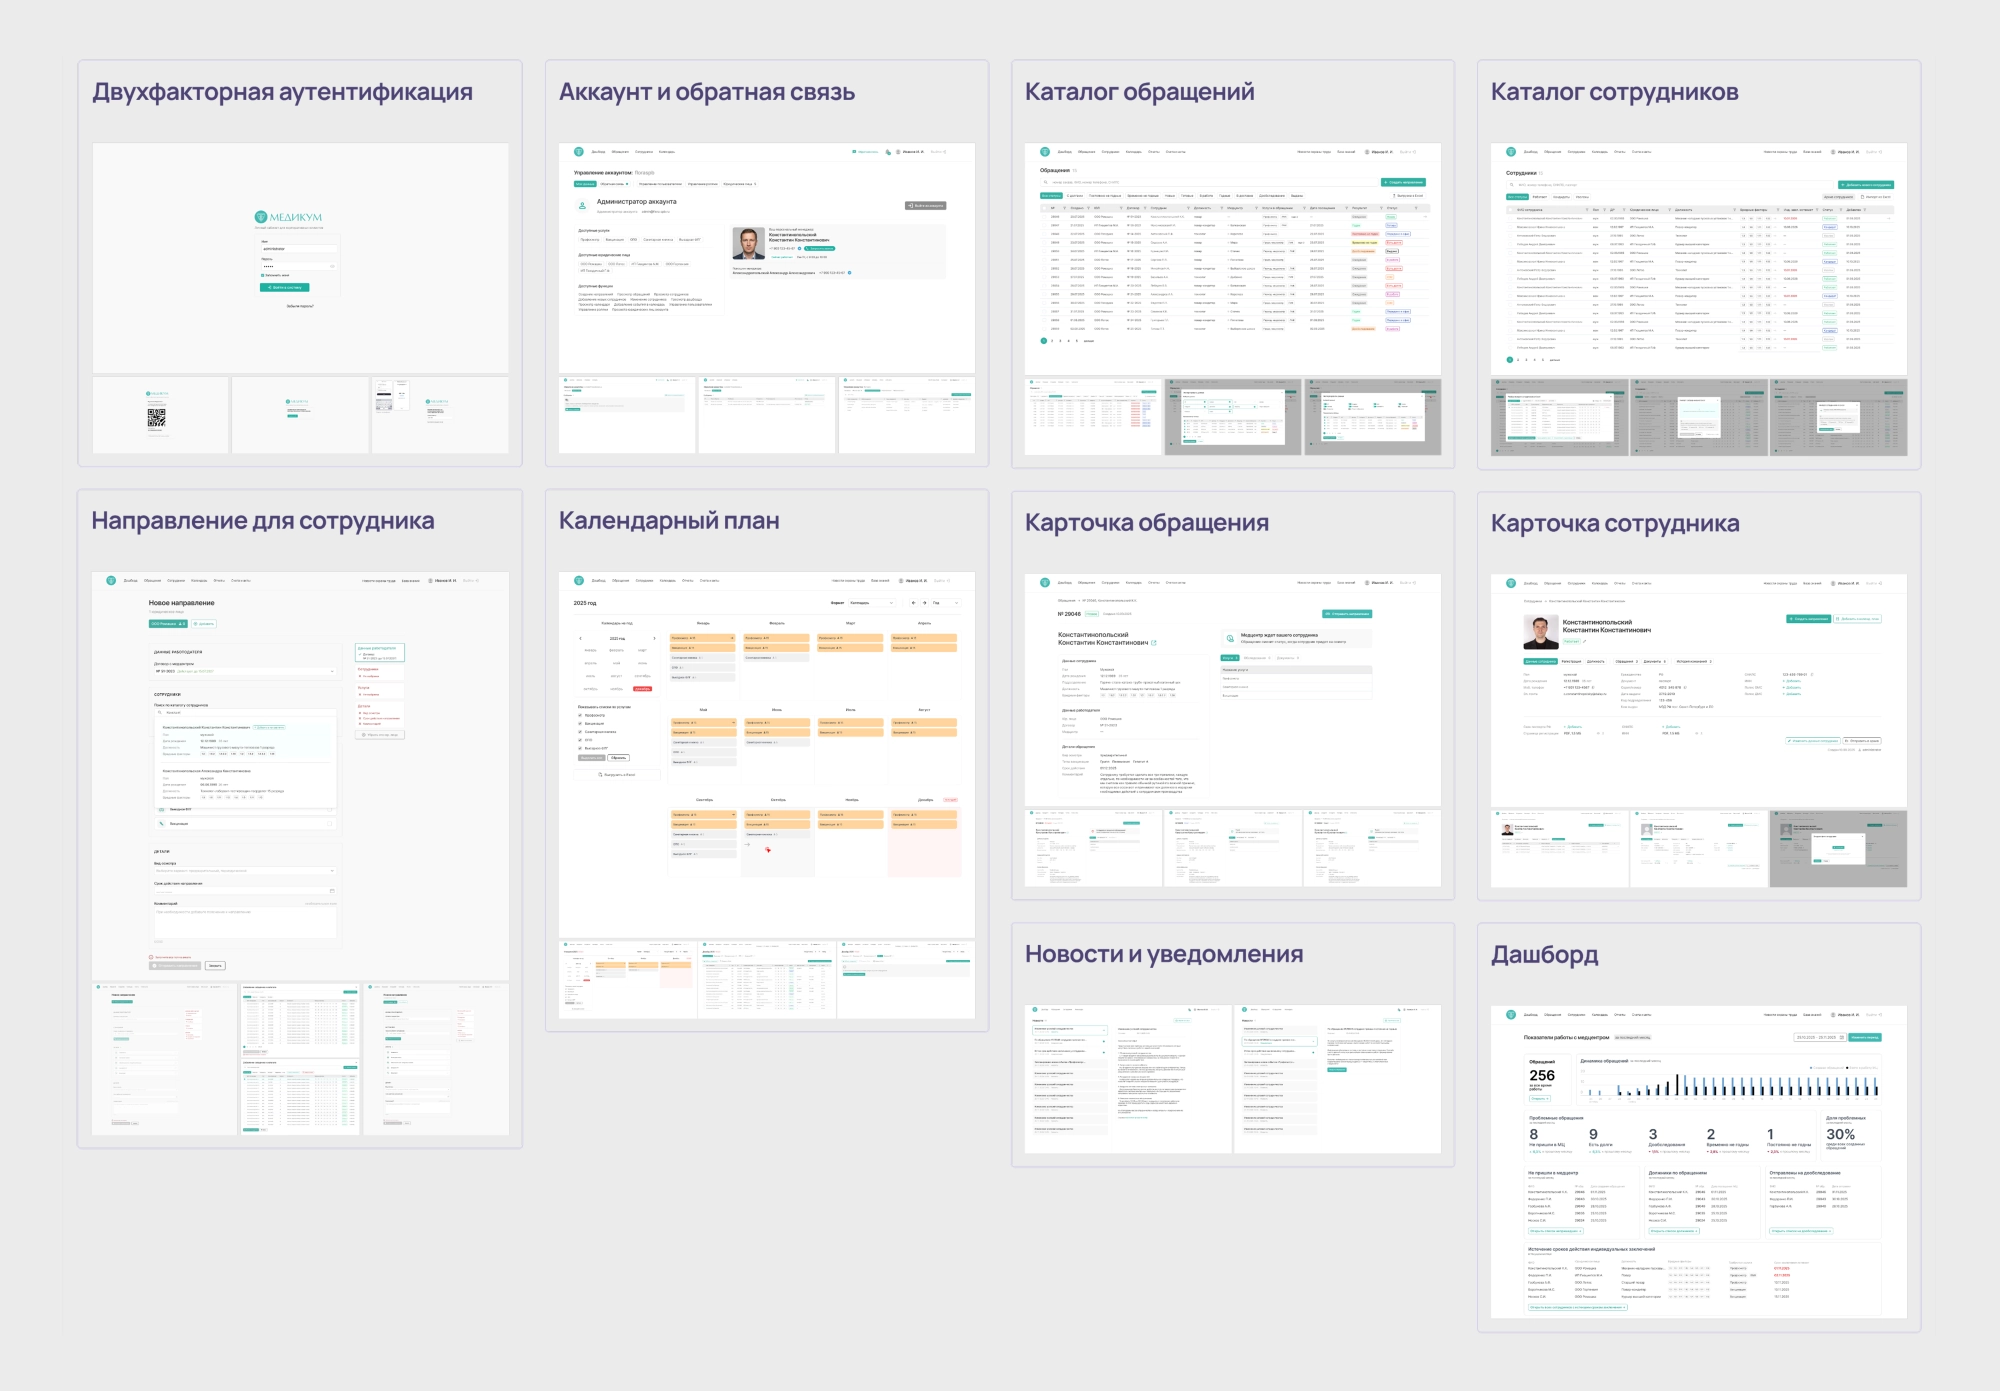Click the 'Войти в систему' button
The image size is (2000, 1391).
[285, 287]
